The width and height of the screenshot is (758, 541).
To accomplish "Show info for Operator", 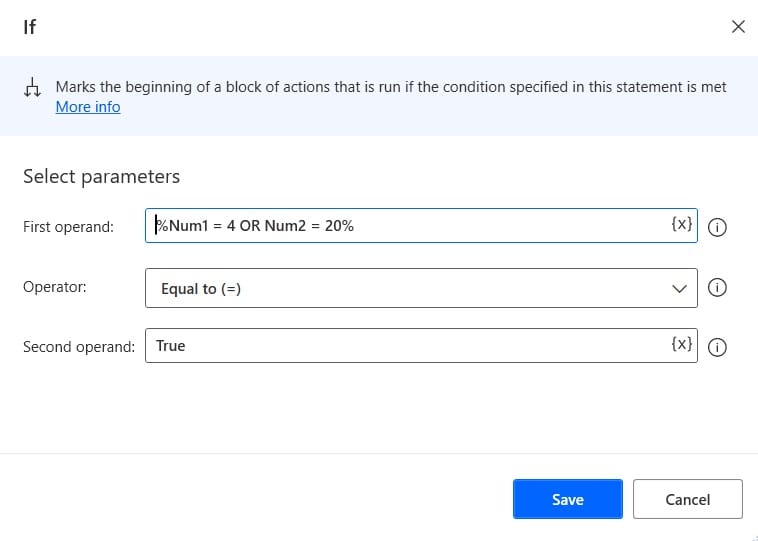I will coord(717,287).
